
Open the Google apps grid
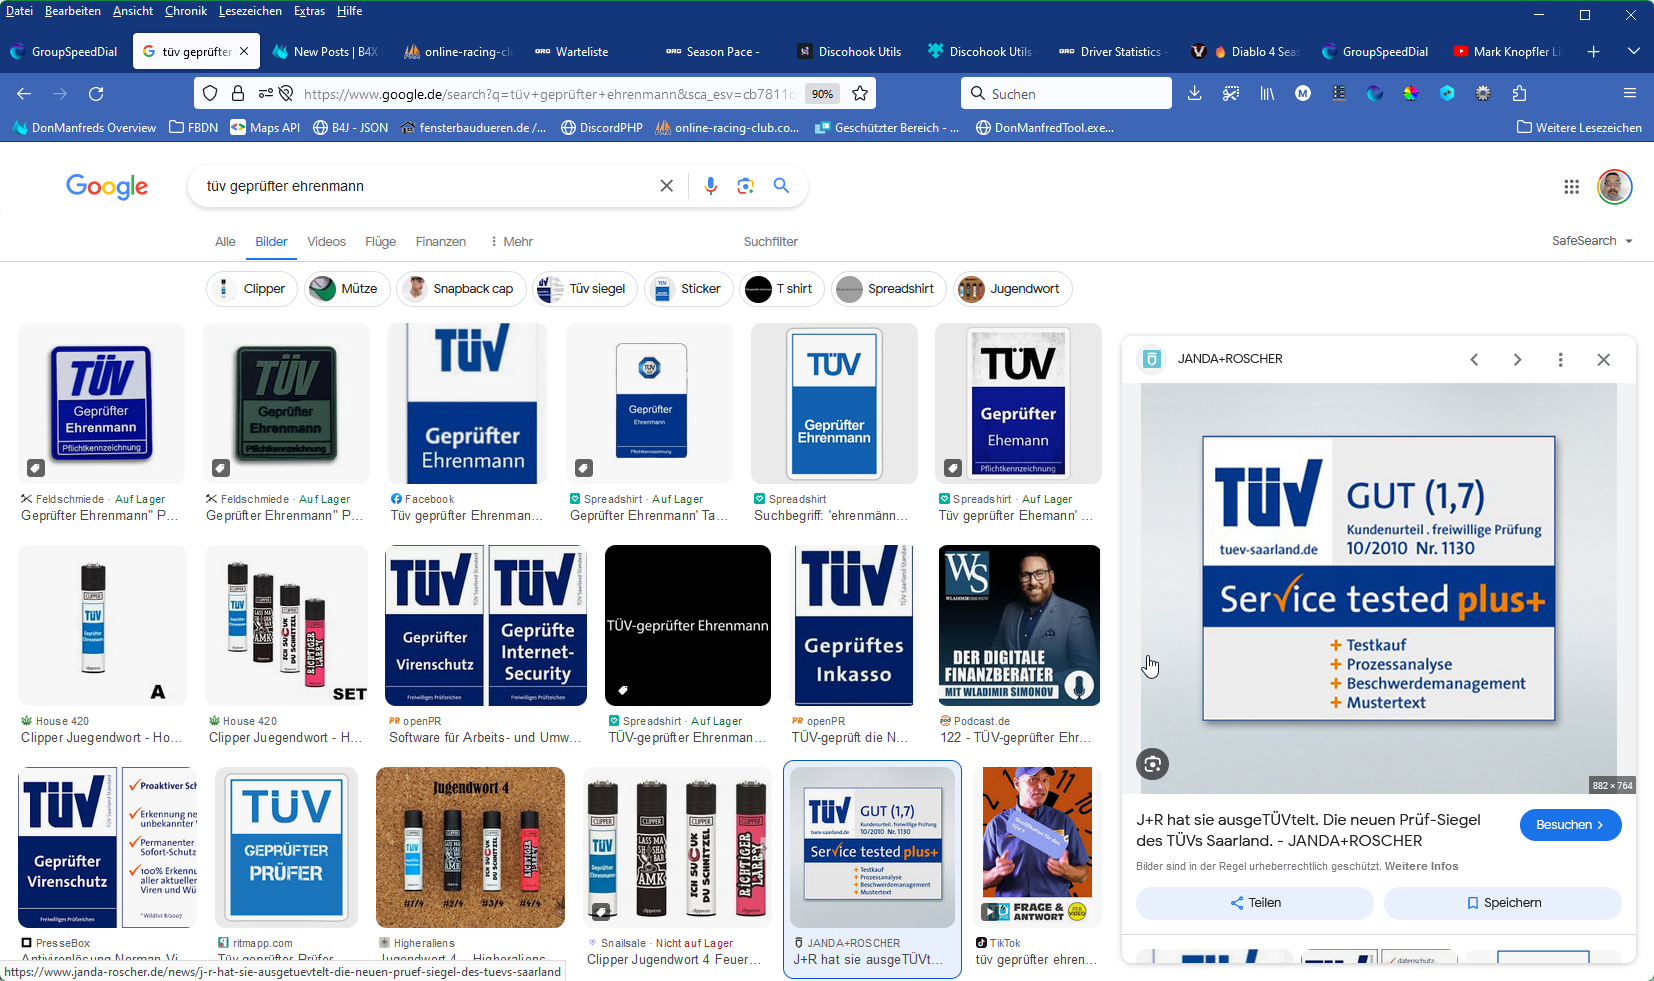[x=1571, y=187]
